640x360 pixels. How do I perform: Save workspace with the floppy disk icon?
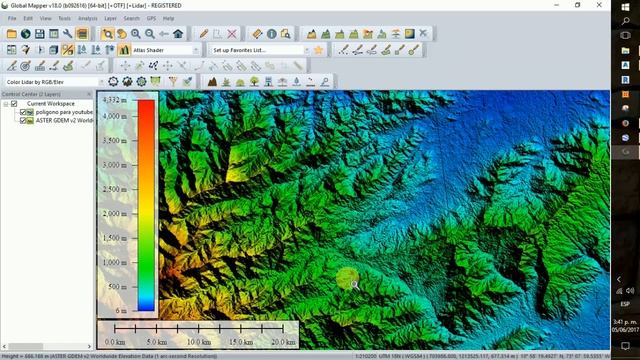[x=40, y=34]
